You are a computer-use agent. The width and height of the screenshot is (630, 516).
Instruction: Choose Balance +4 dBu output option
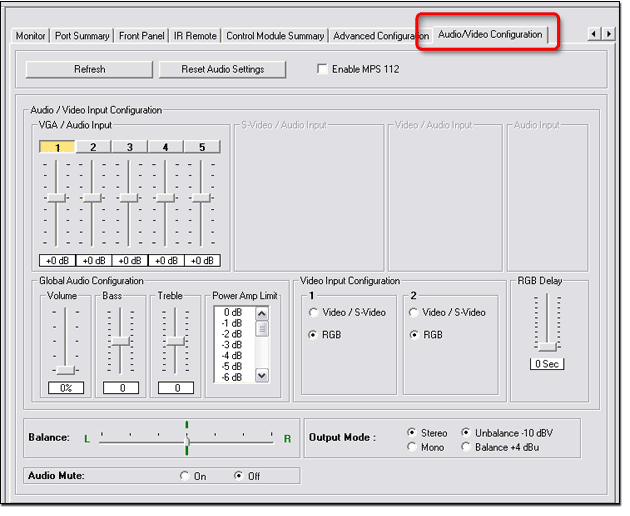[466, 448]
